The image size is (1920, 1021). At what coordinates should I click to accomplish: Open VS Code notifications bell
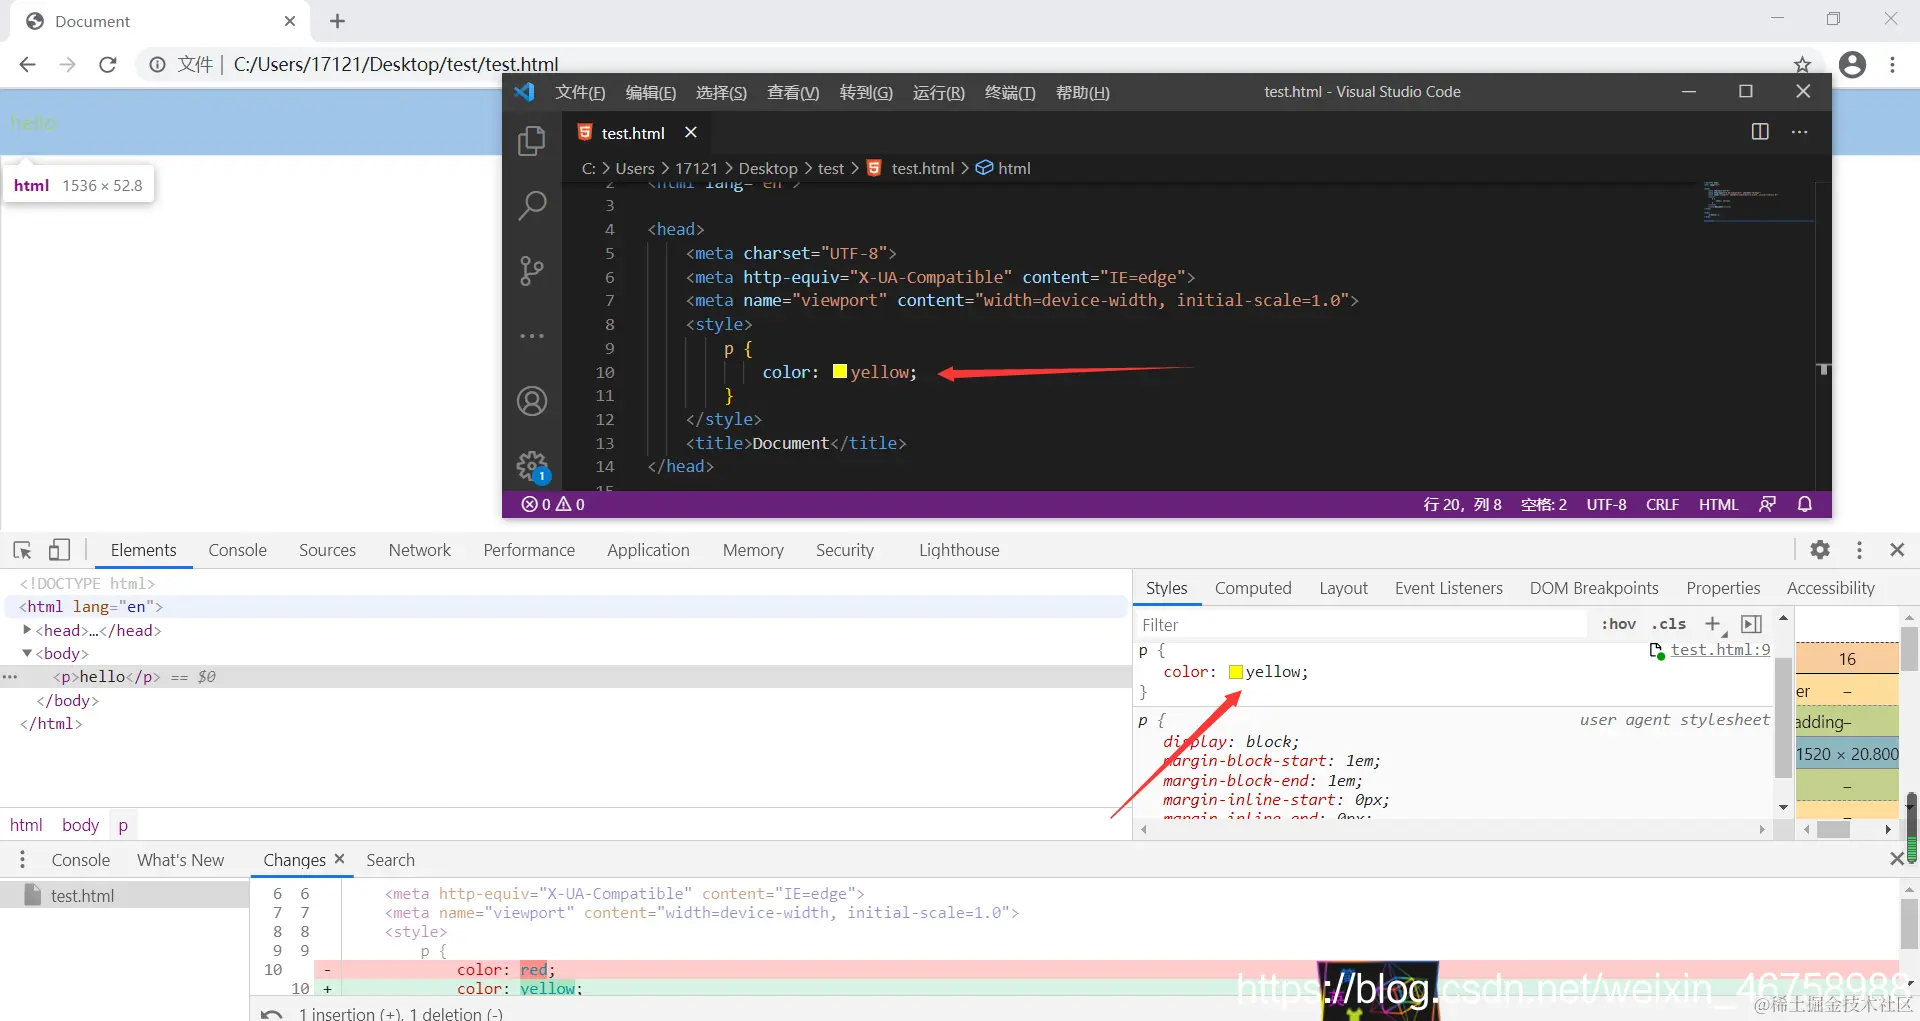(1805, 504)
